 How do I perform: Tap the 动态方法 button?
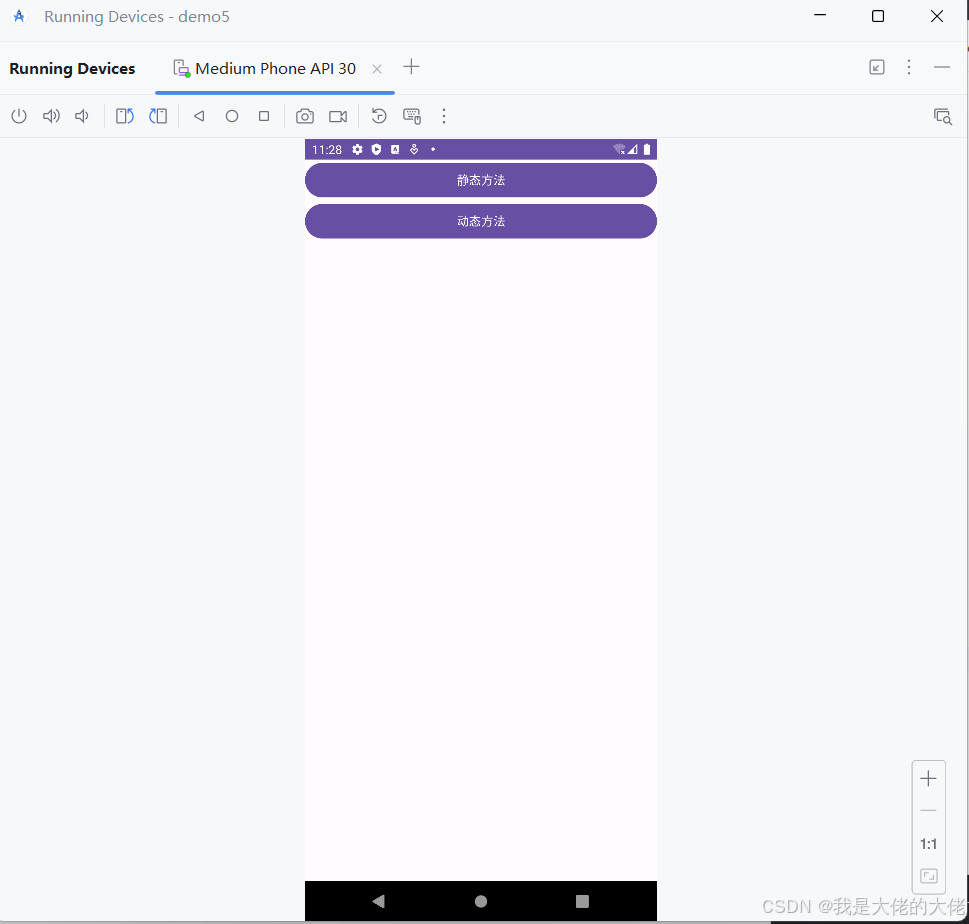tap(481, 221)
